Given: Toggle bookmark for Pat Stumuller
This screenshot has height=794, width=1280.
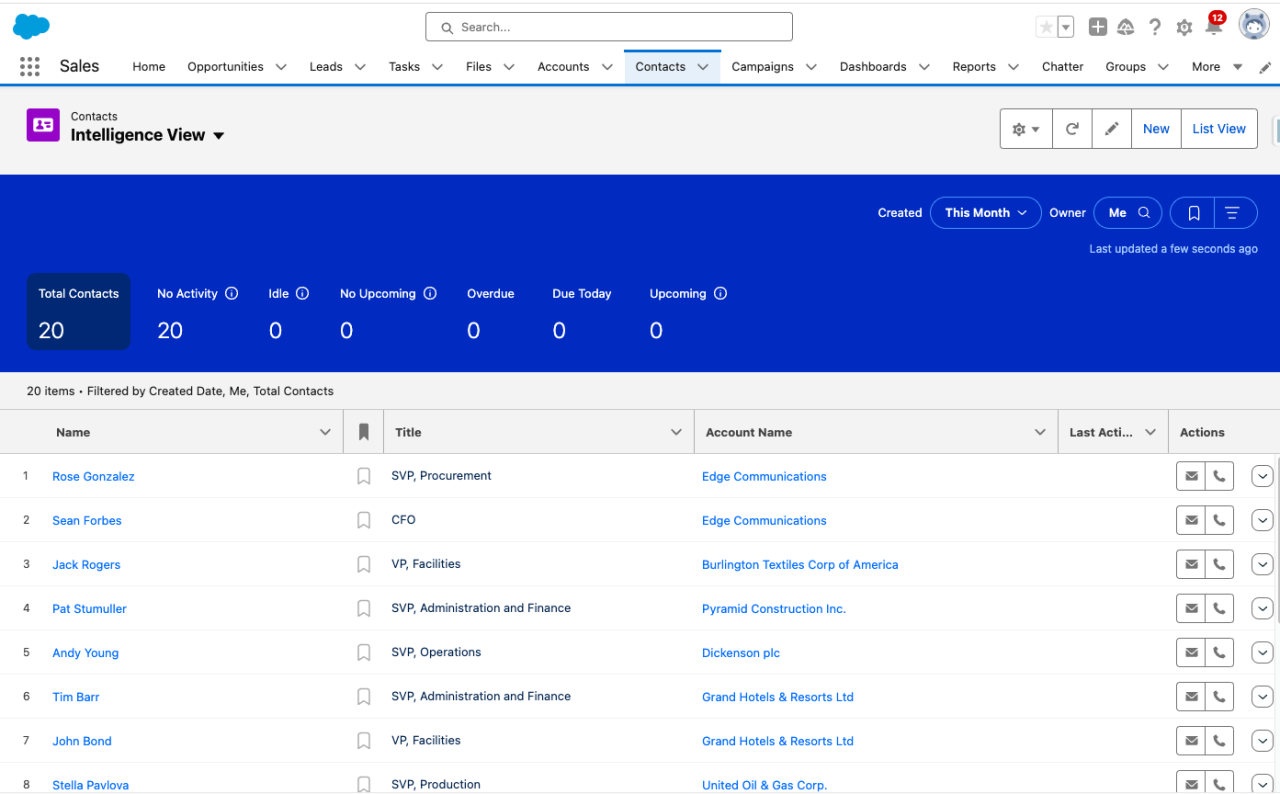Looking at the screenshot, I should point(364,608).
